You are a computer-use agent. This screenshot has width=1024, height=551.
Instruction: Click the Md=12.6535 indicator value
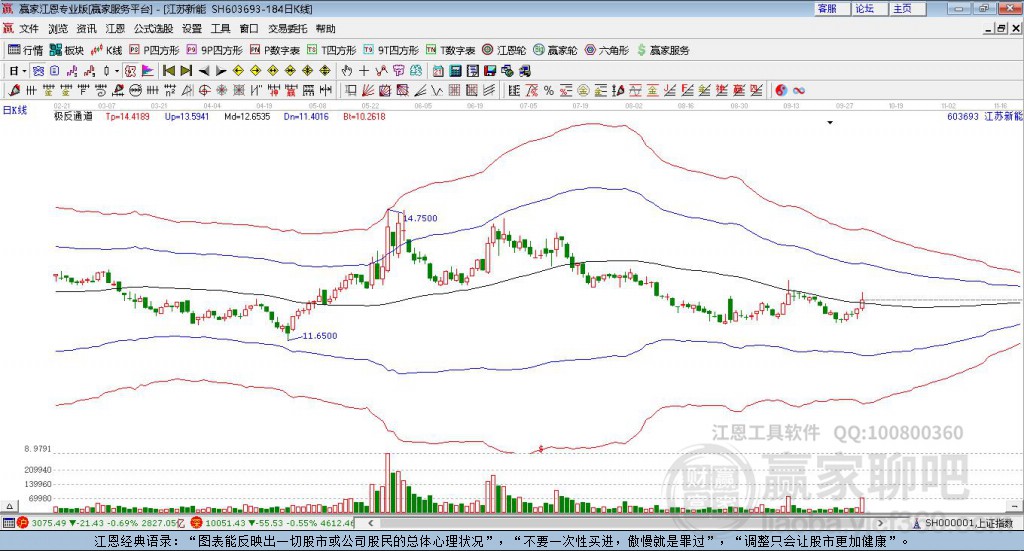pyautogui.click(x=247, y=116)
